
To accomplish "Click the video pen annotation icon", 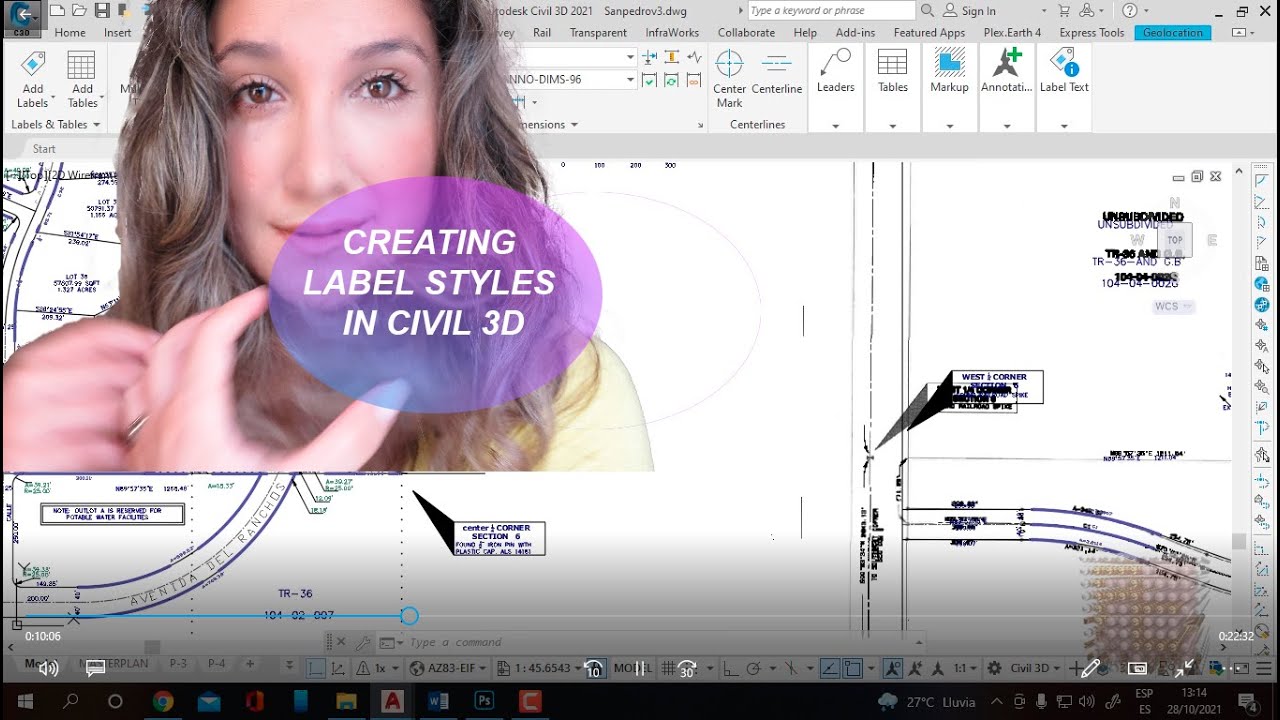I will click(1090, 668).
